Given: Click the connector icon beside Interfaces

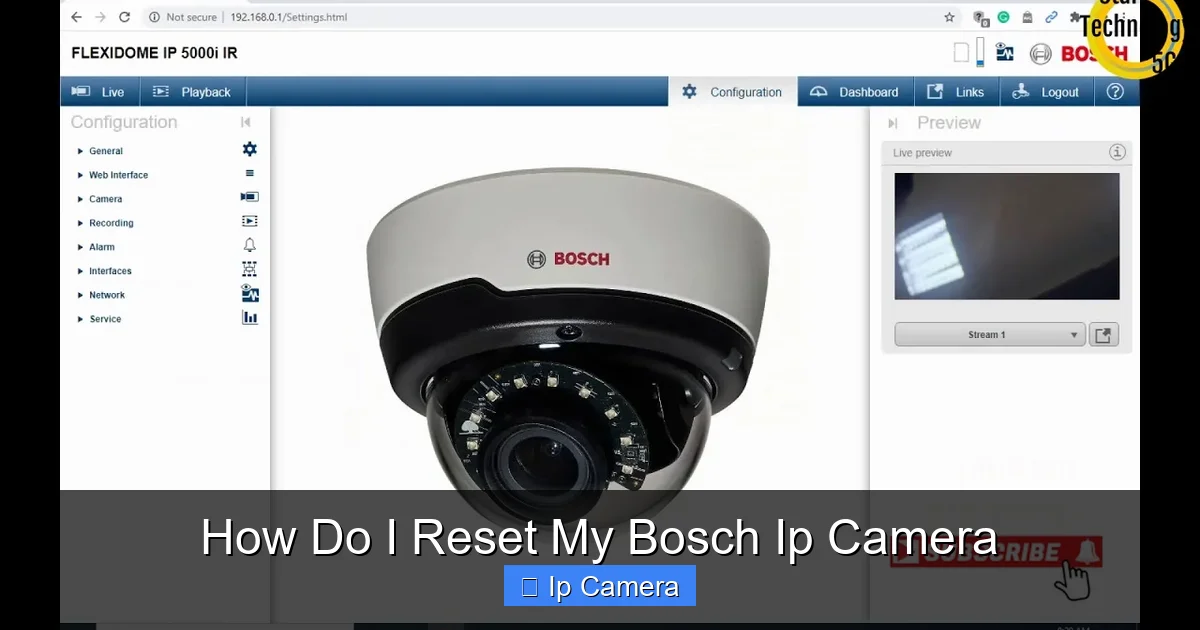Looking at the screenshot, I should [x=250, y=269].
